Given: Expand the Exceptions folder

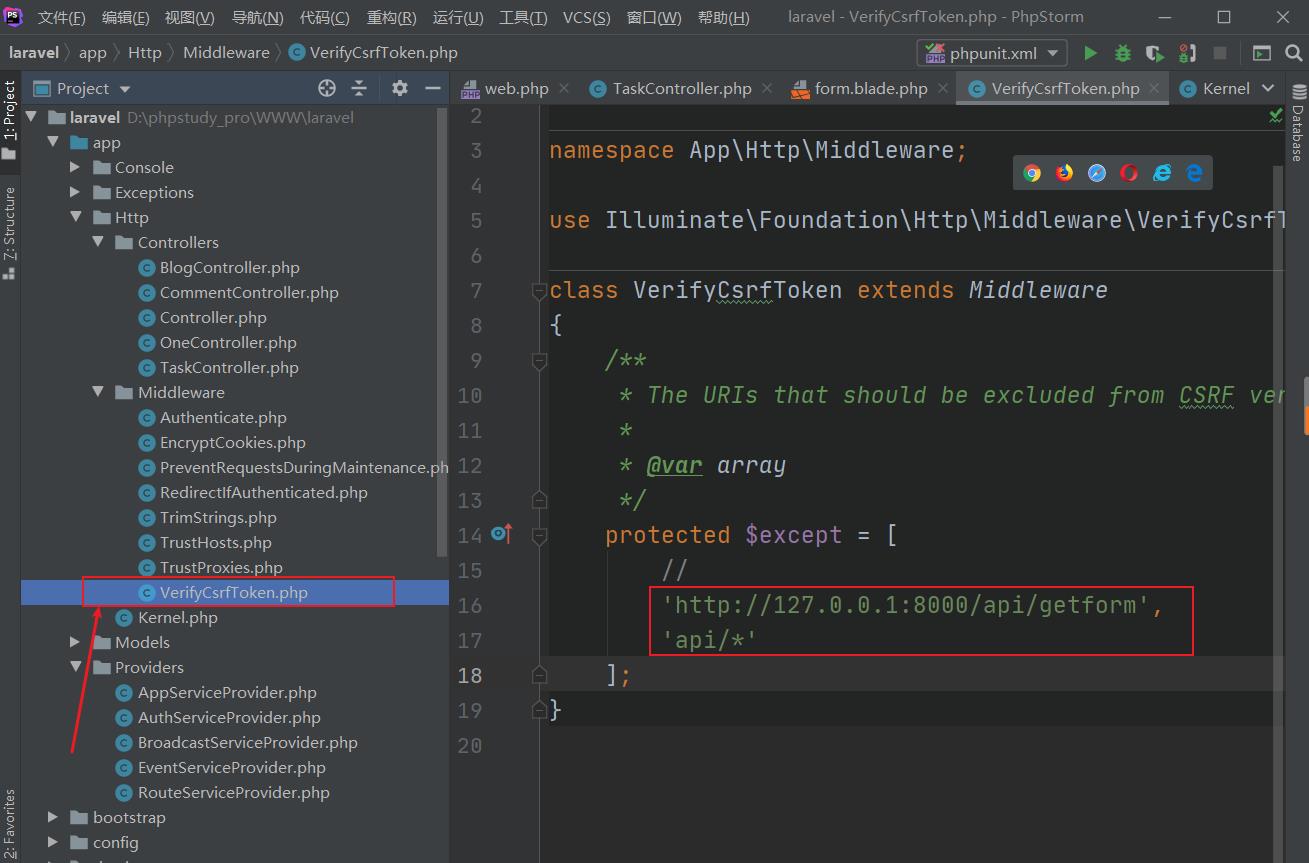Looking at the screenshot, I should coord(75,192).
